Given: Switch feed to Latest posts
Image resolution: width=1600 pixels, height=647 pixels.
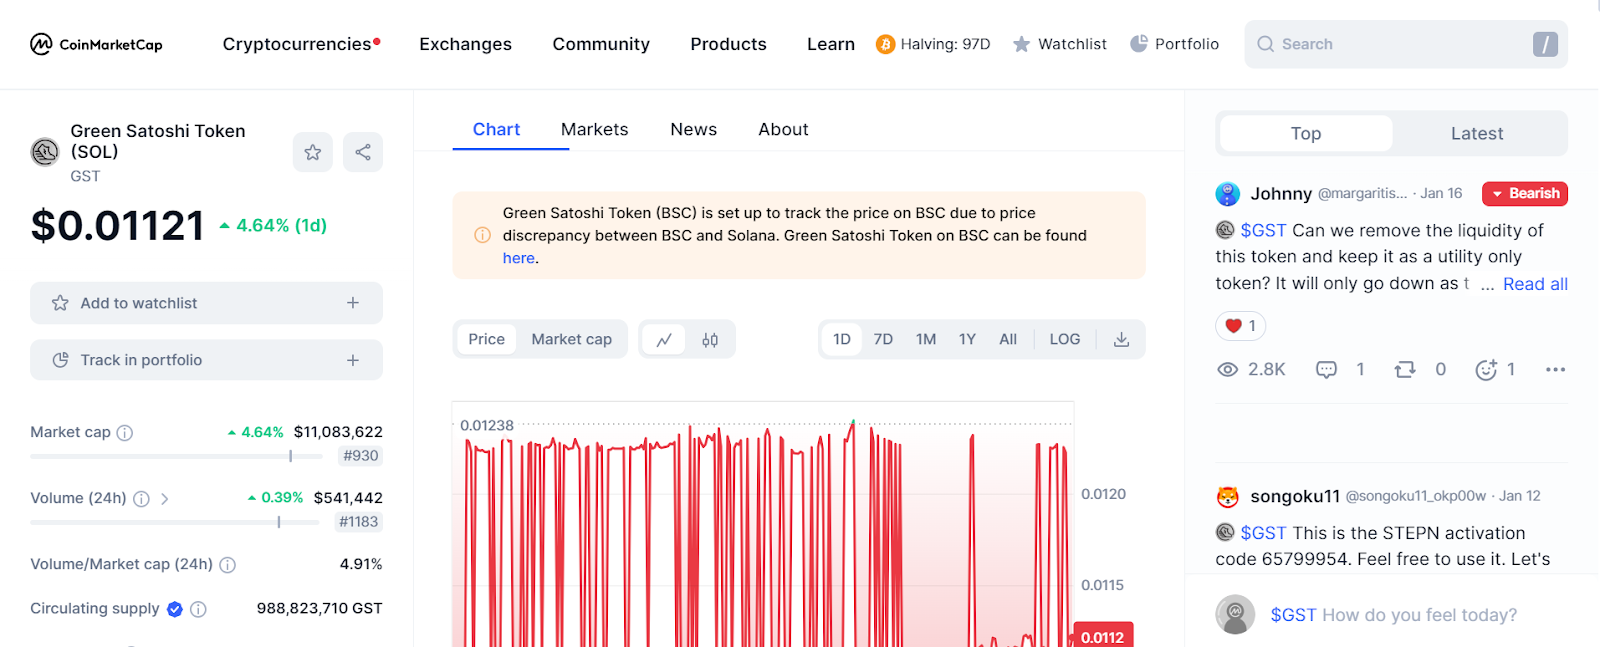Looking at the screenshot, I should (x=1477, y=134).
